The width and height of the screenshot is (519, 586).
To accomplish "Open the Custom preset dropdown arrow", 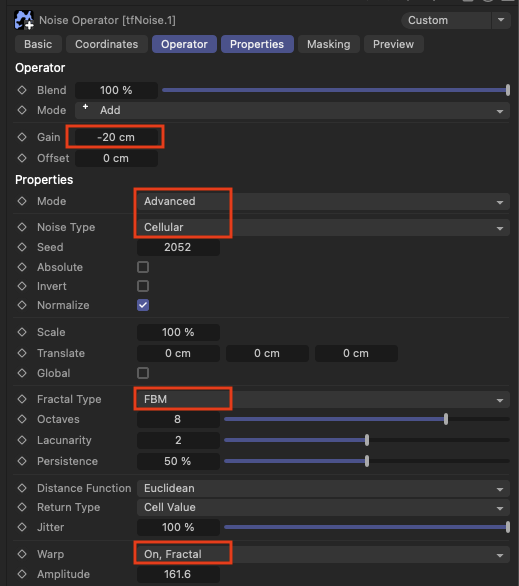I will pos(501,20).
